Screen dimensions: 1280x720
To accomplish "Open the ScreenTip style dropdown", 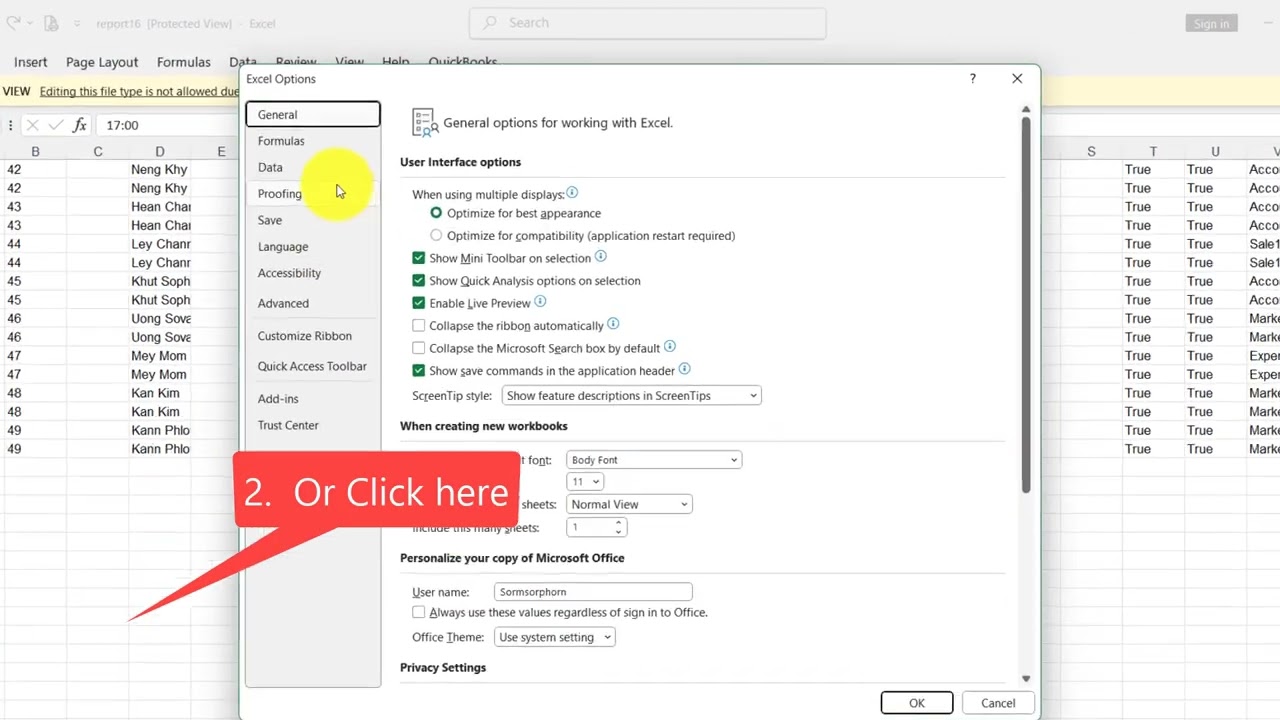I will point(631,396).
